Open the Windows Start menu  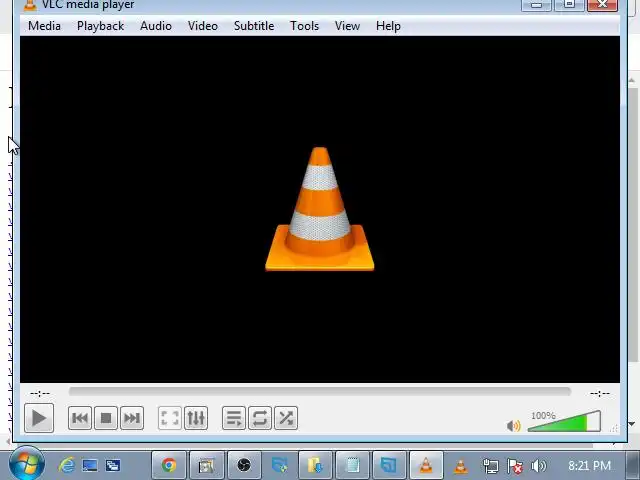[27, 464]
